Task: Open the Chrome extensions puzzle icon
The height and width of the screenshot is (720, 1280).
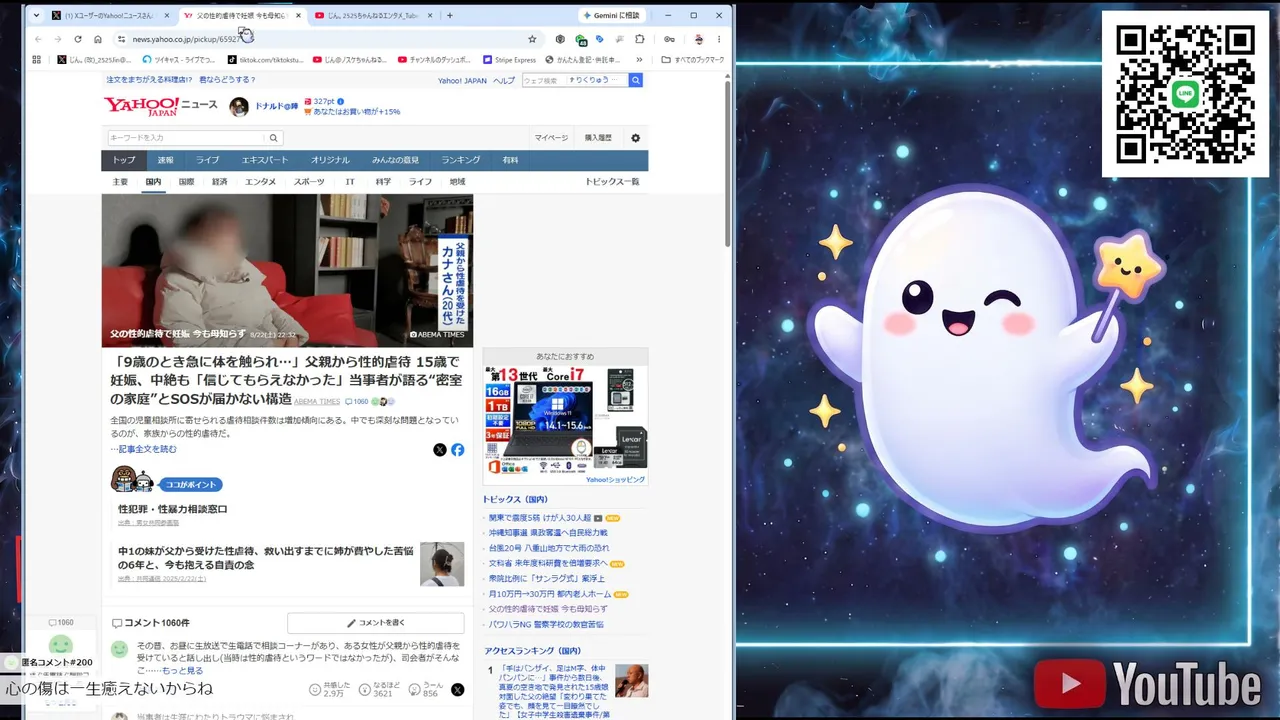Action: pyautogui.click(x=640, y=39)
